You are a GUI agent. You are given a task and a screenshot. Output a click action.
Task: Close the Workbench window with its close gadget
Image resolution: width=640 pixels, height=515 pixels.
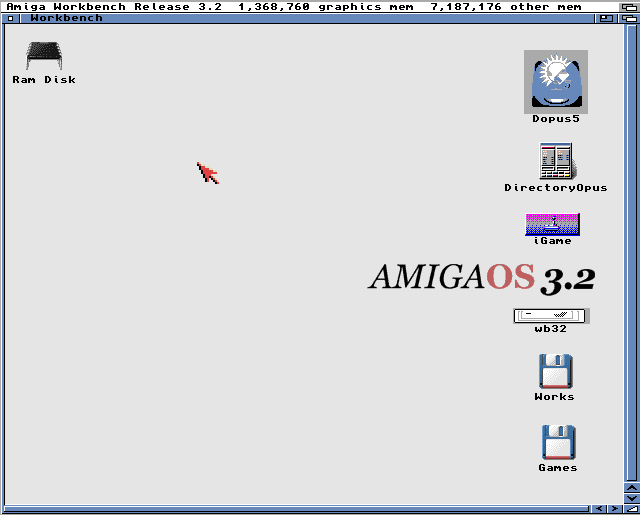(x=11, y=18)
